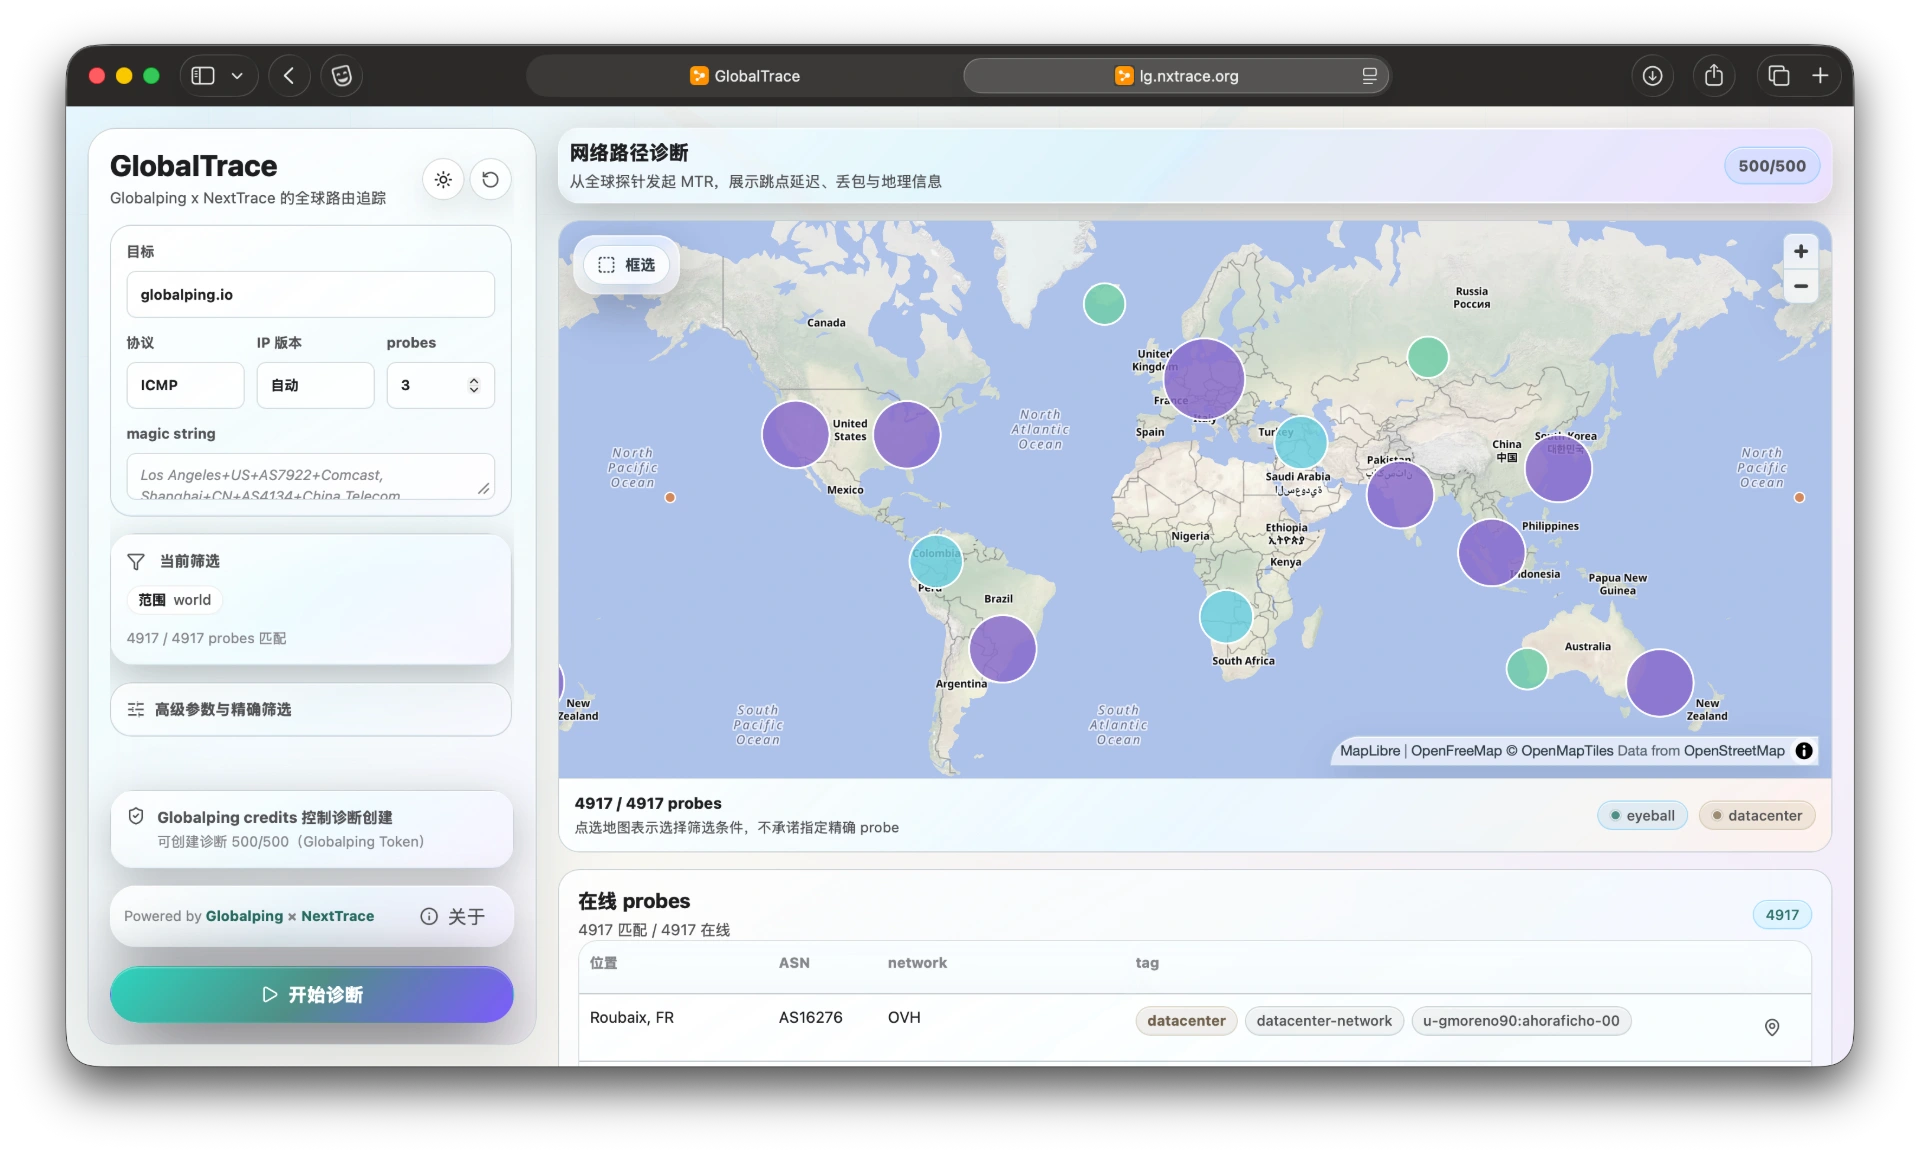The width and height of the screenshot is (1920, 1154).
Task: Select the lg.nxtrace.org browser tab
Action: (x=1176, y=76)
